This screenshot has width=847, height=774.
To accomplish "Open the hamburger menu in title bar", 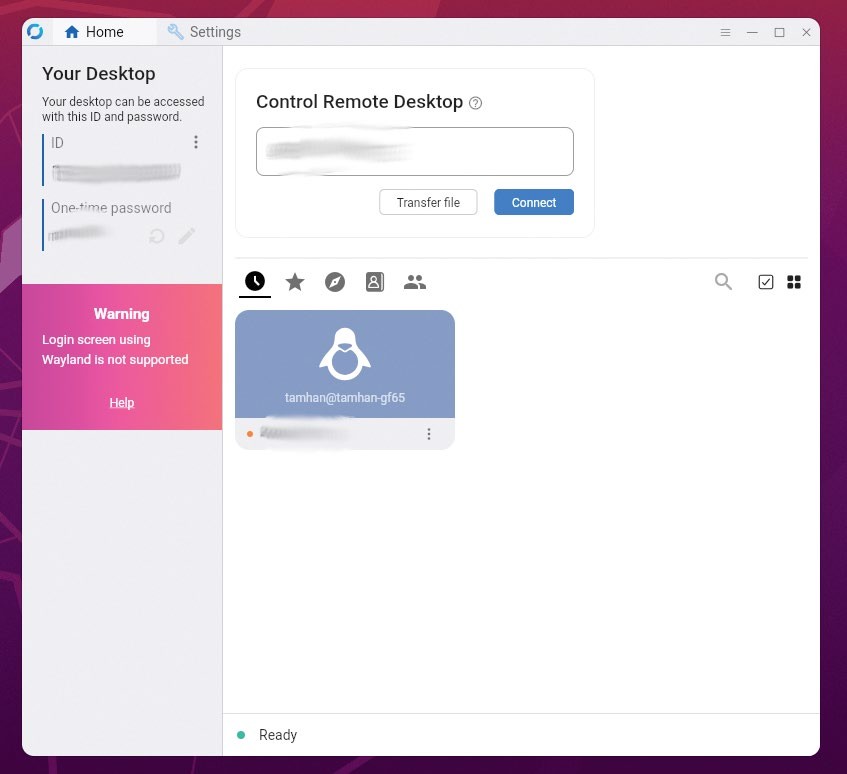I will coord(726,32).
